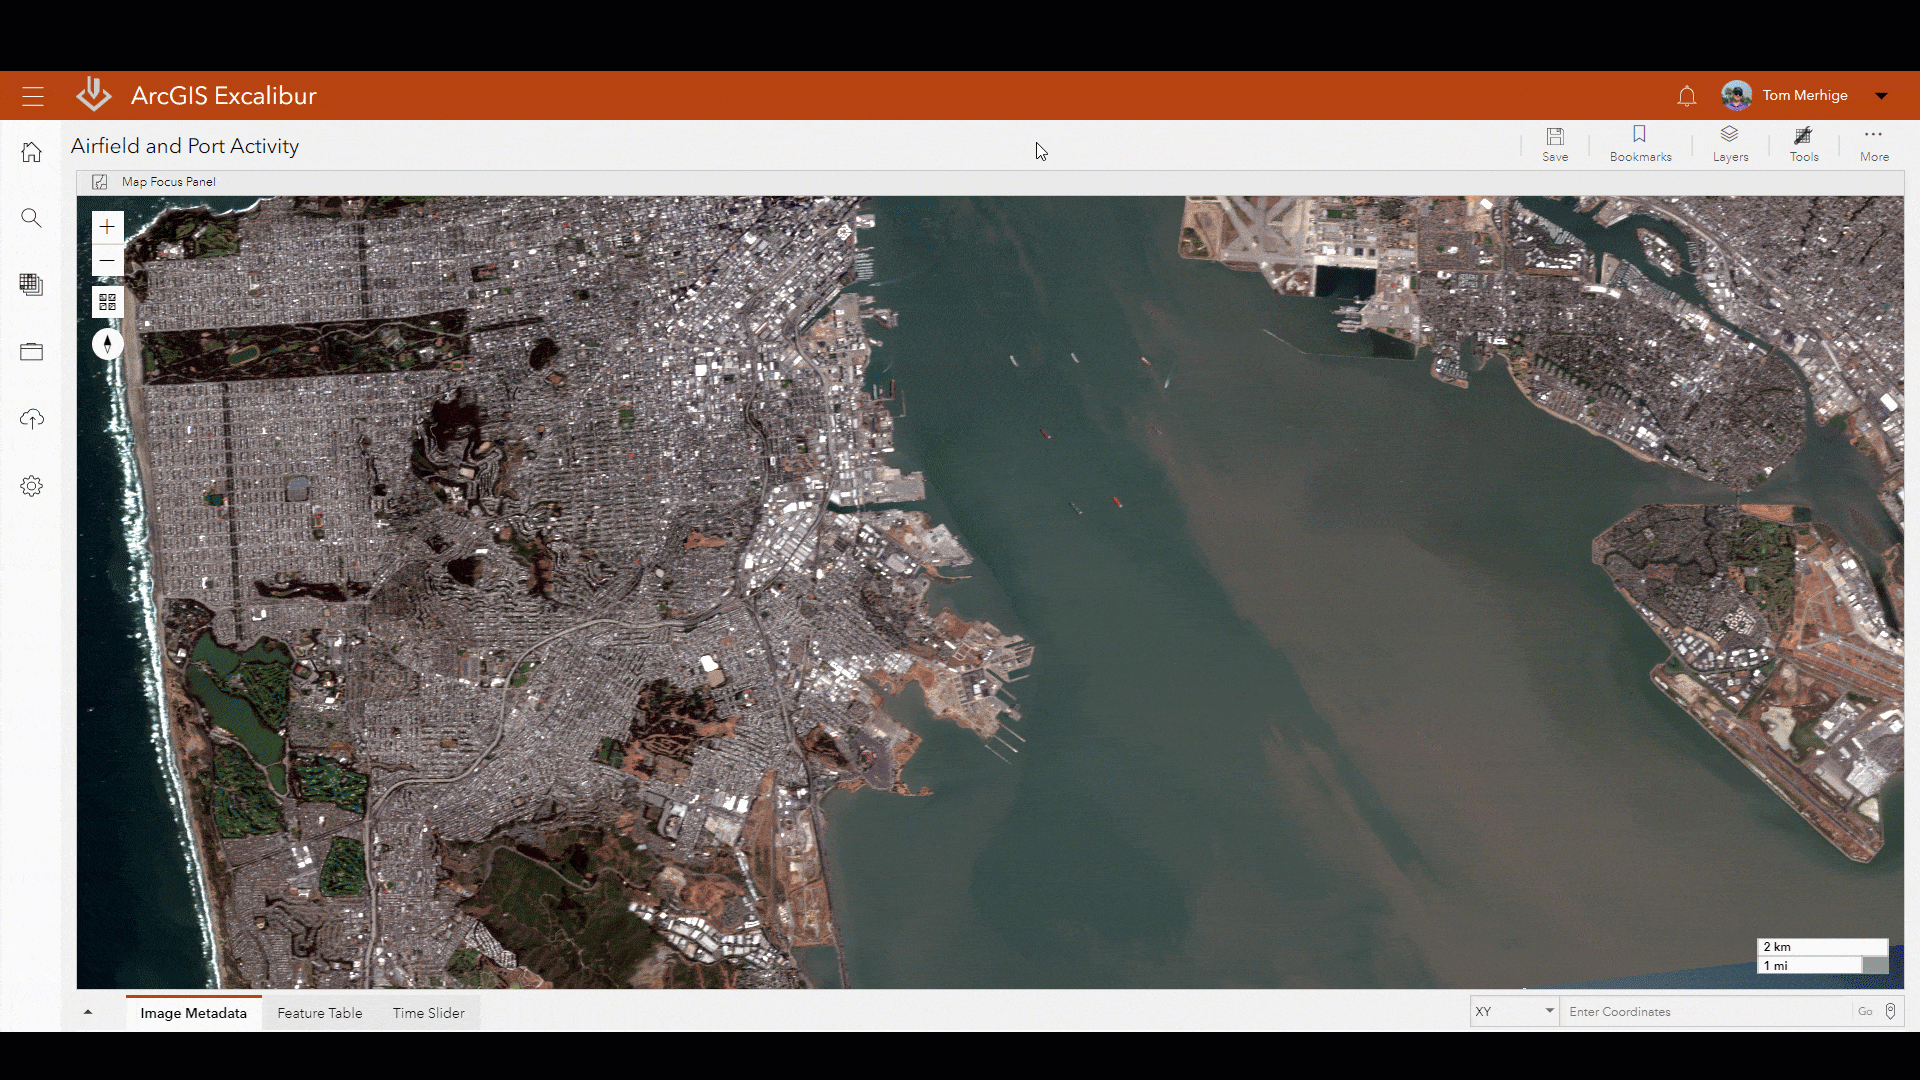The image size is (1920, 1080).
Task: Expand the Tom Merhige account dropdown
Action: [x=1881, y=96]
